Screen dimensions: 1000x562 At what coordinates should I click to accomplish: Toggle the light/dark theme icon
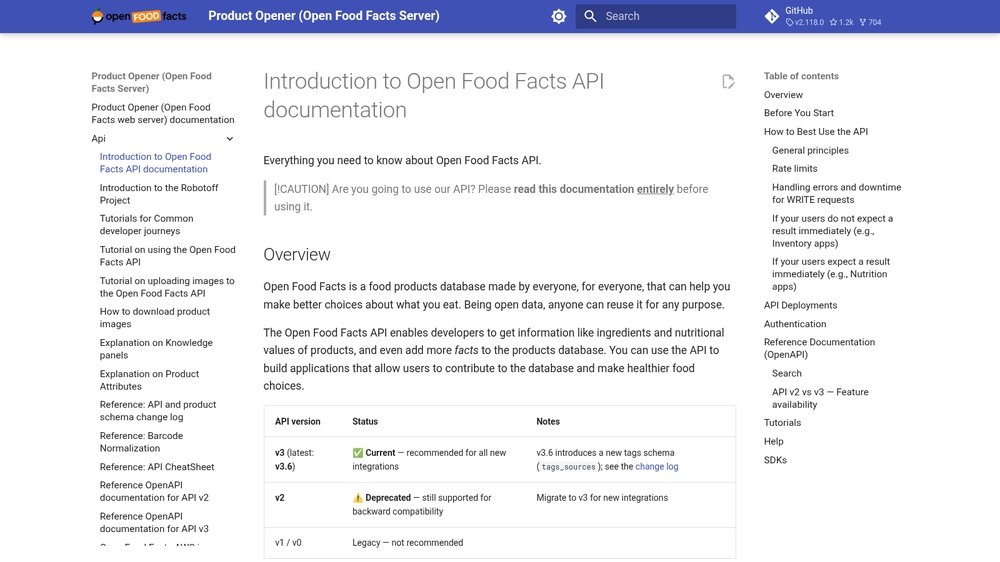(x=559, y=16)
